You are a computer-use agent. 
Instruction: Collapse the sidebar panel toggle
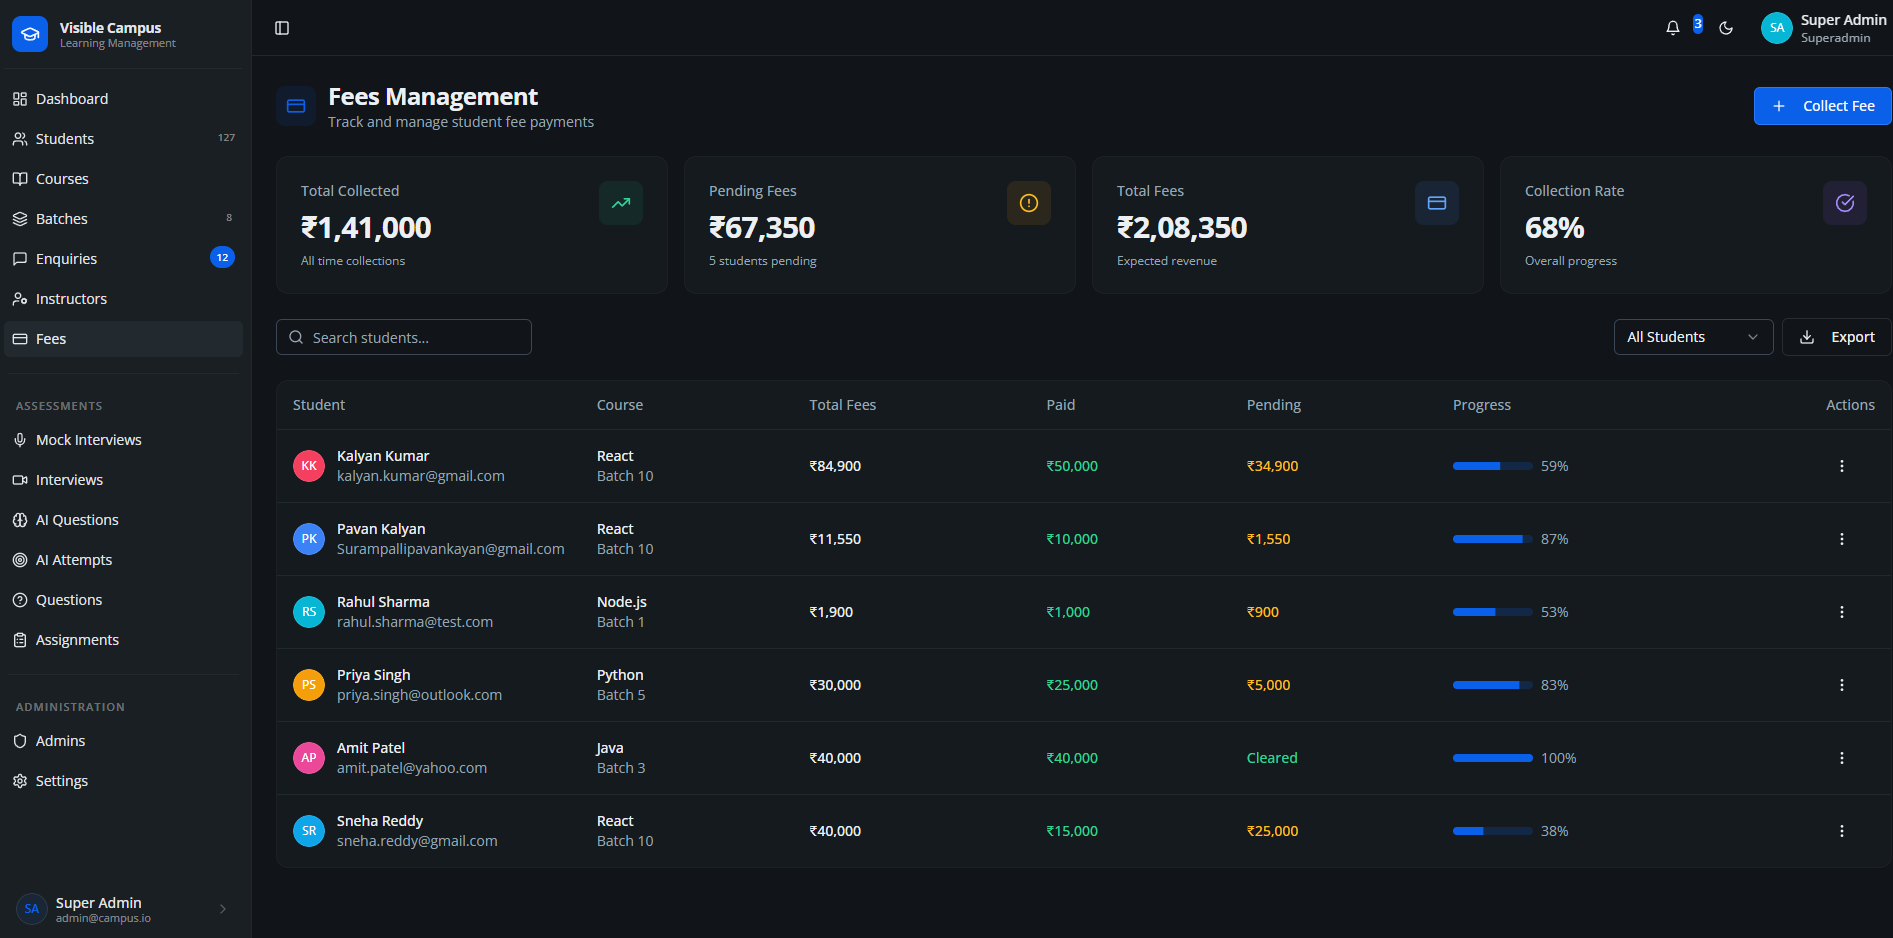[x=282, y=28]
